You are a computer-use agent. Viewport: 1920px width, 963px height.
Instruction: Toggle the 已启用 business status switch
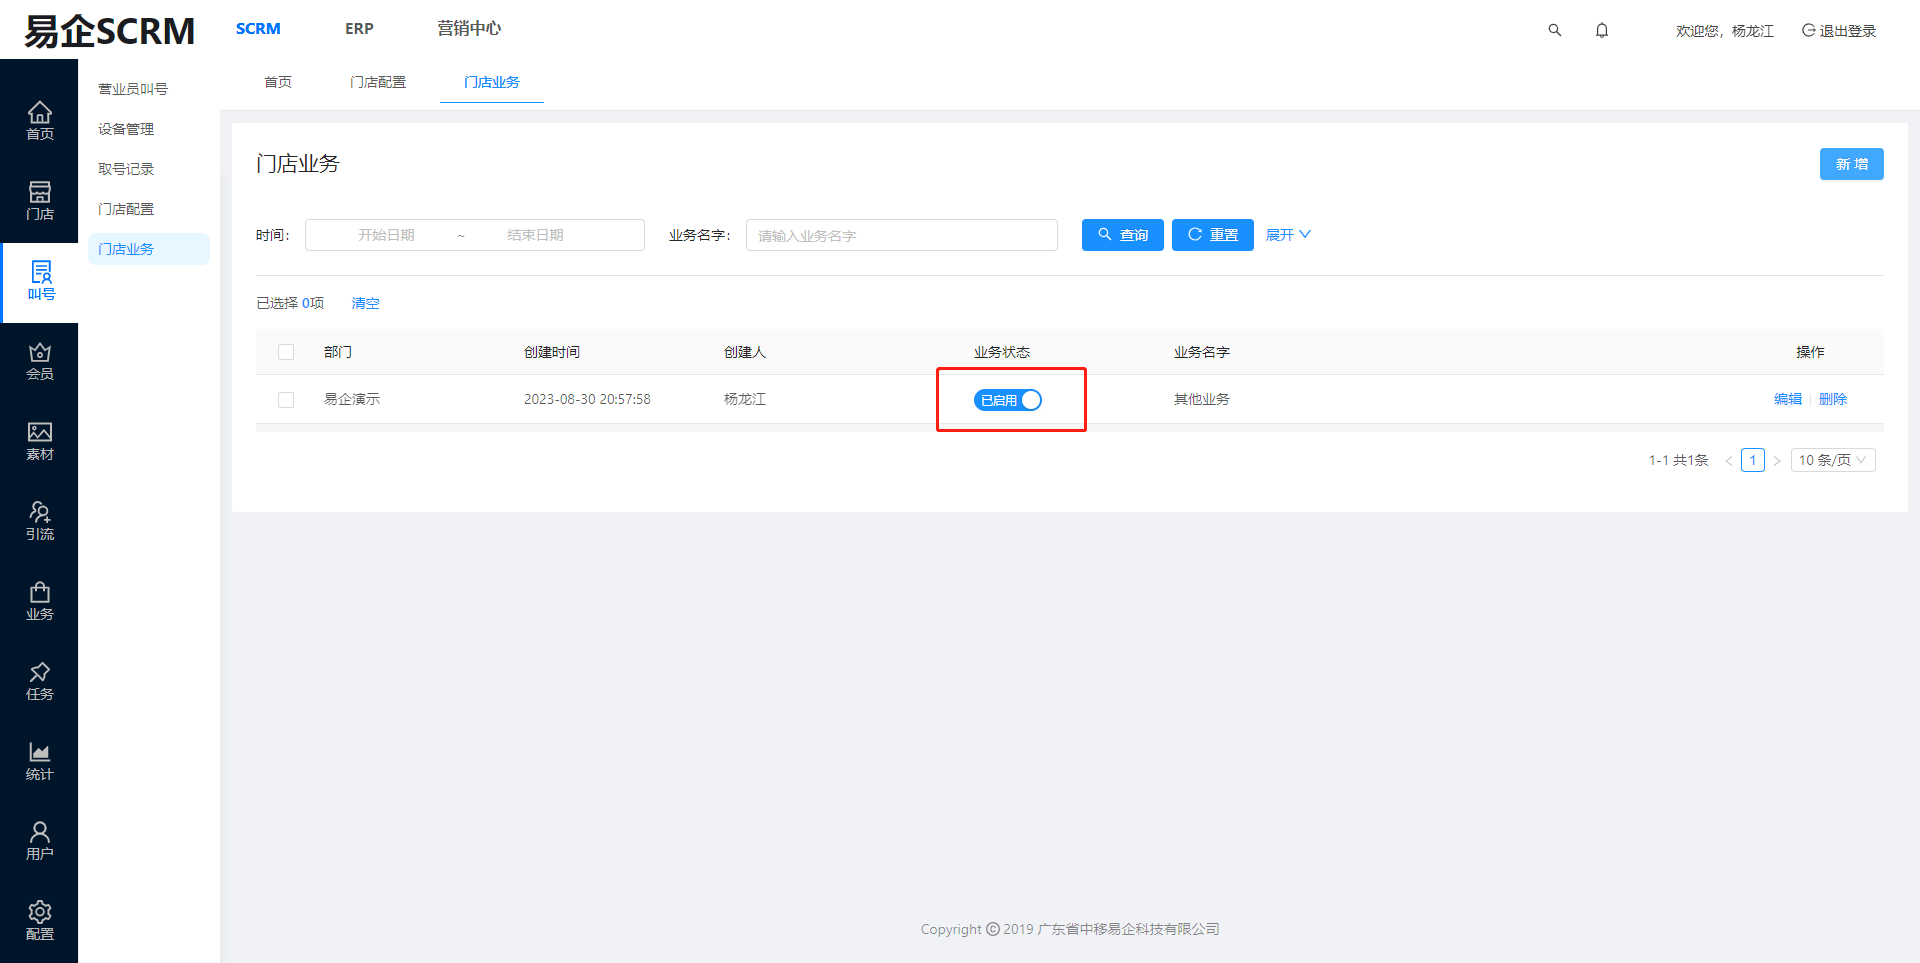[x=1008, y=400]
